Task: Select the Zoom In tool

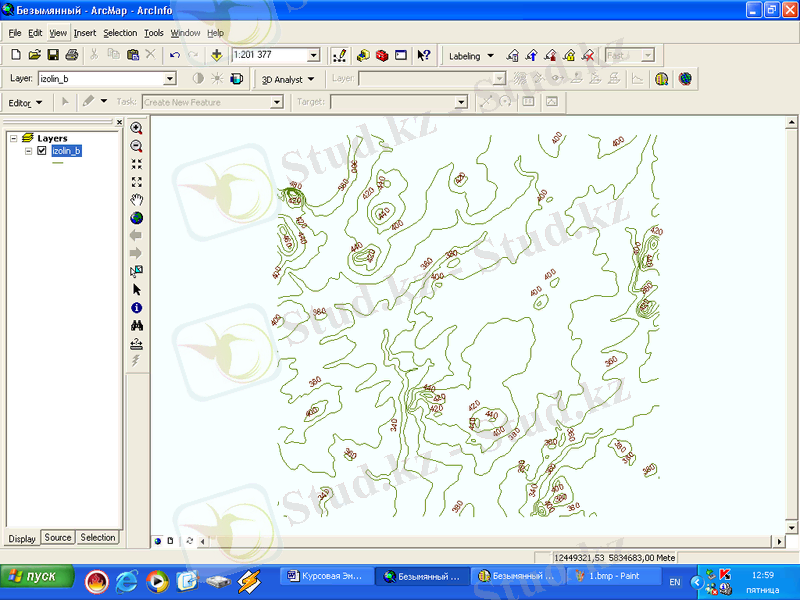Action: (x=137, y=128)
